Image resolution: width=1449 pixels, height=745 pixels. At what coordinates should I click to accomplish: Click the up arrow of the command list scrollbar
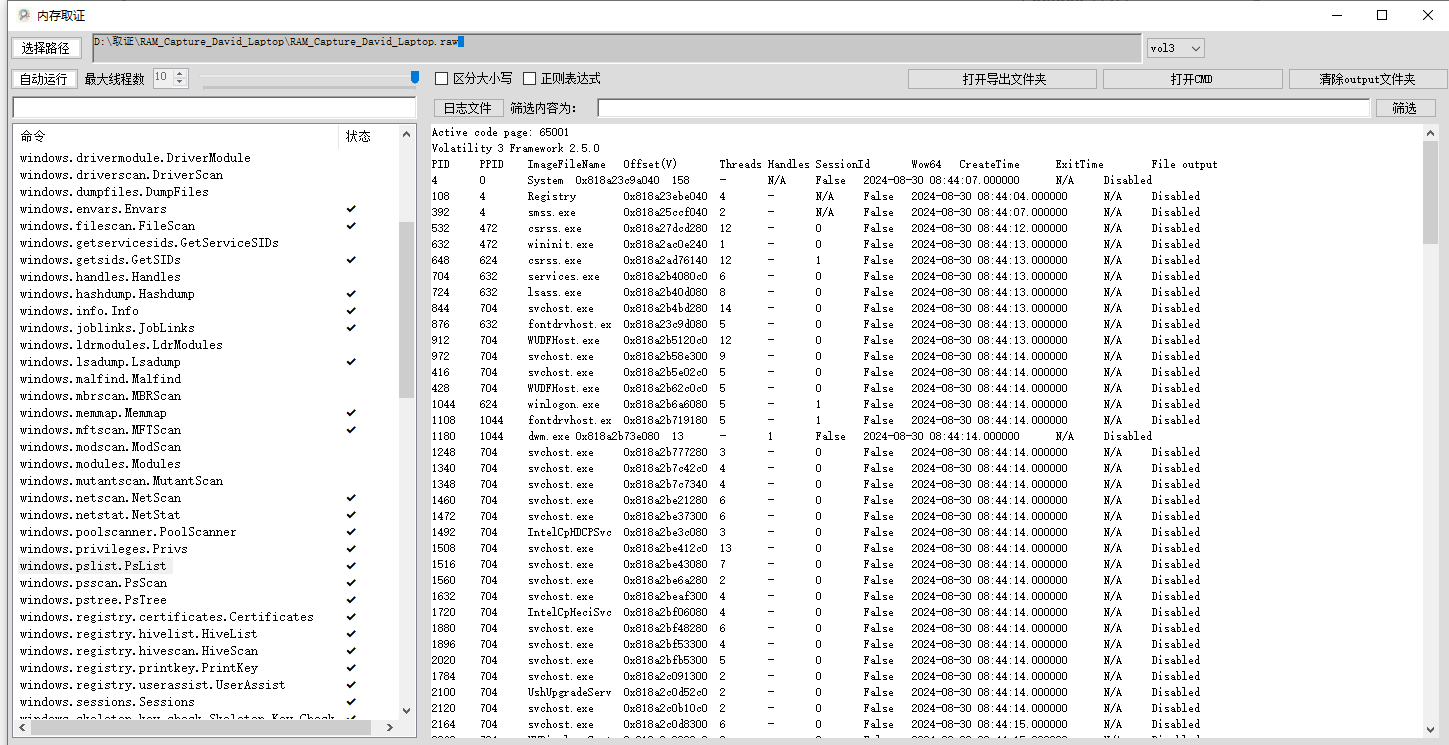click(x=406, y=135)
